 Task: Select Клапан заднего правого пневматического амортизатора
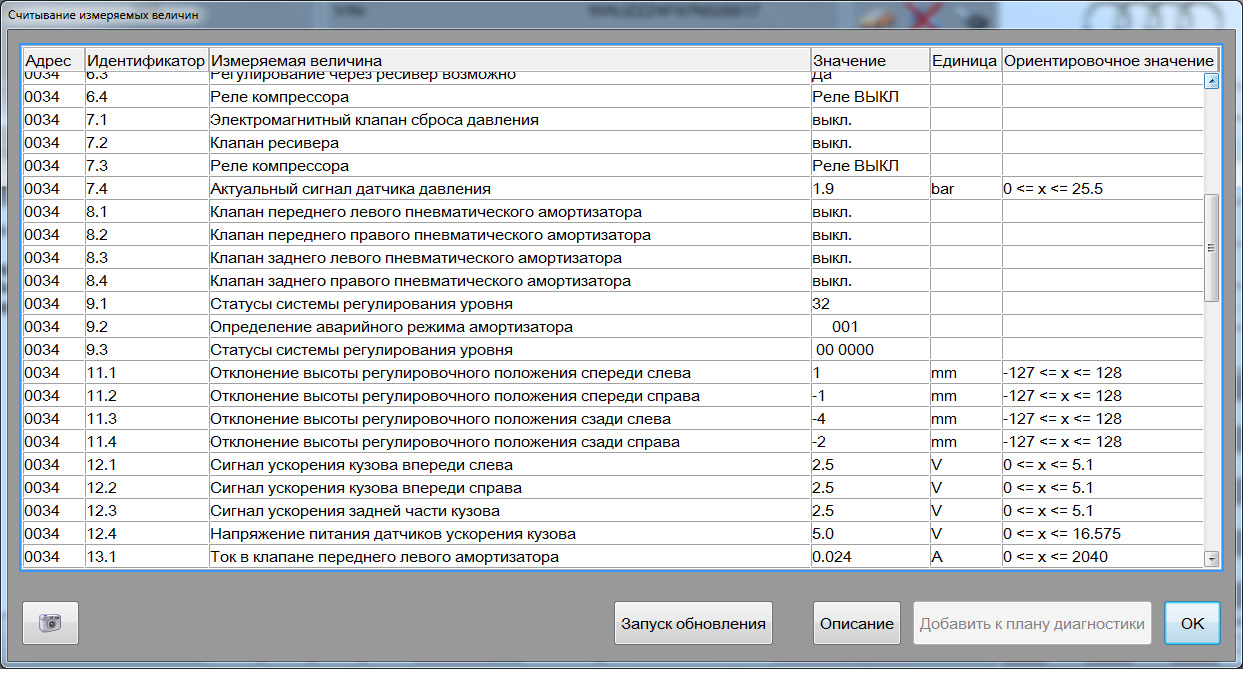tap(613, 281)
